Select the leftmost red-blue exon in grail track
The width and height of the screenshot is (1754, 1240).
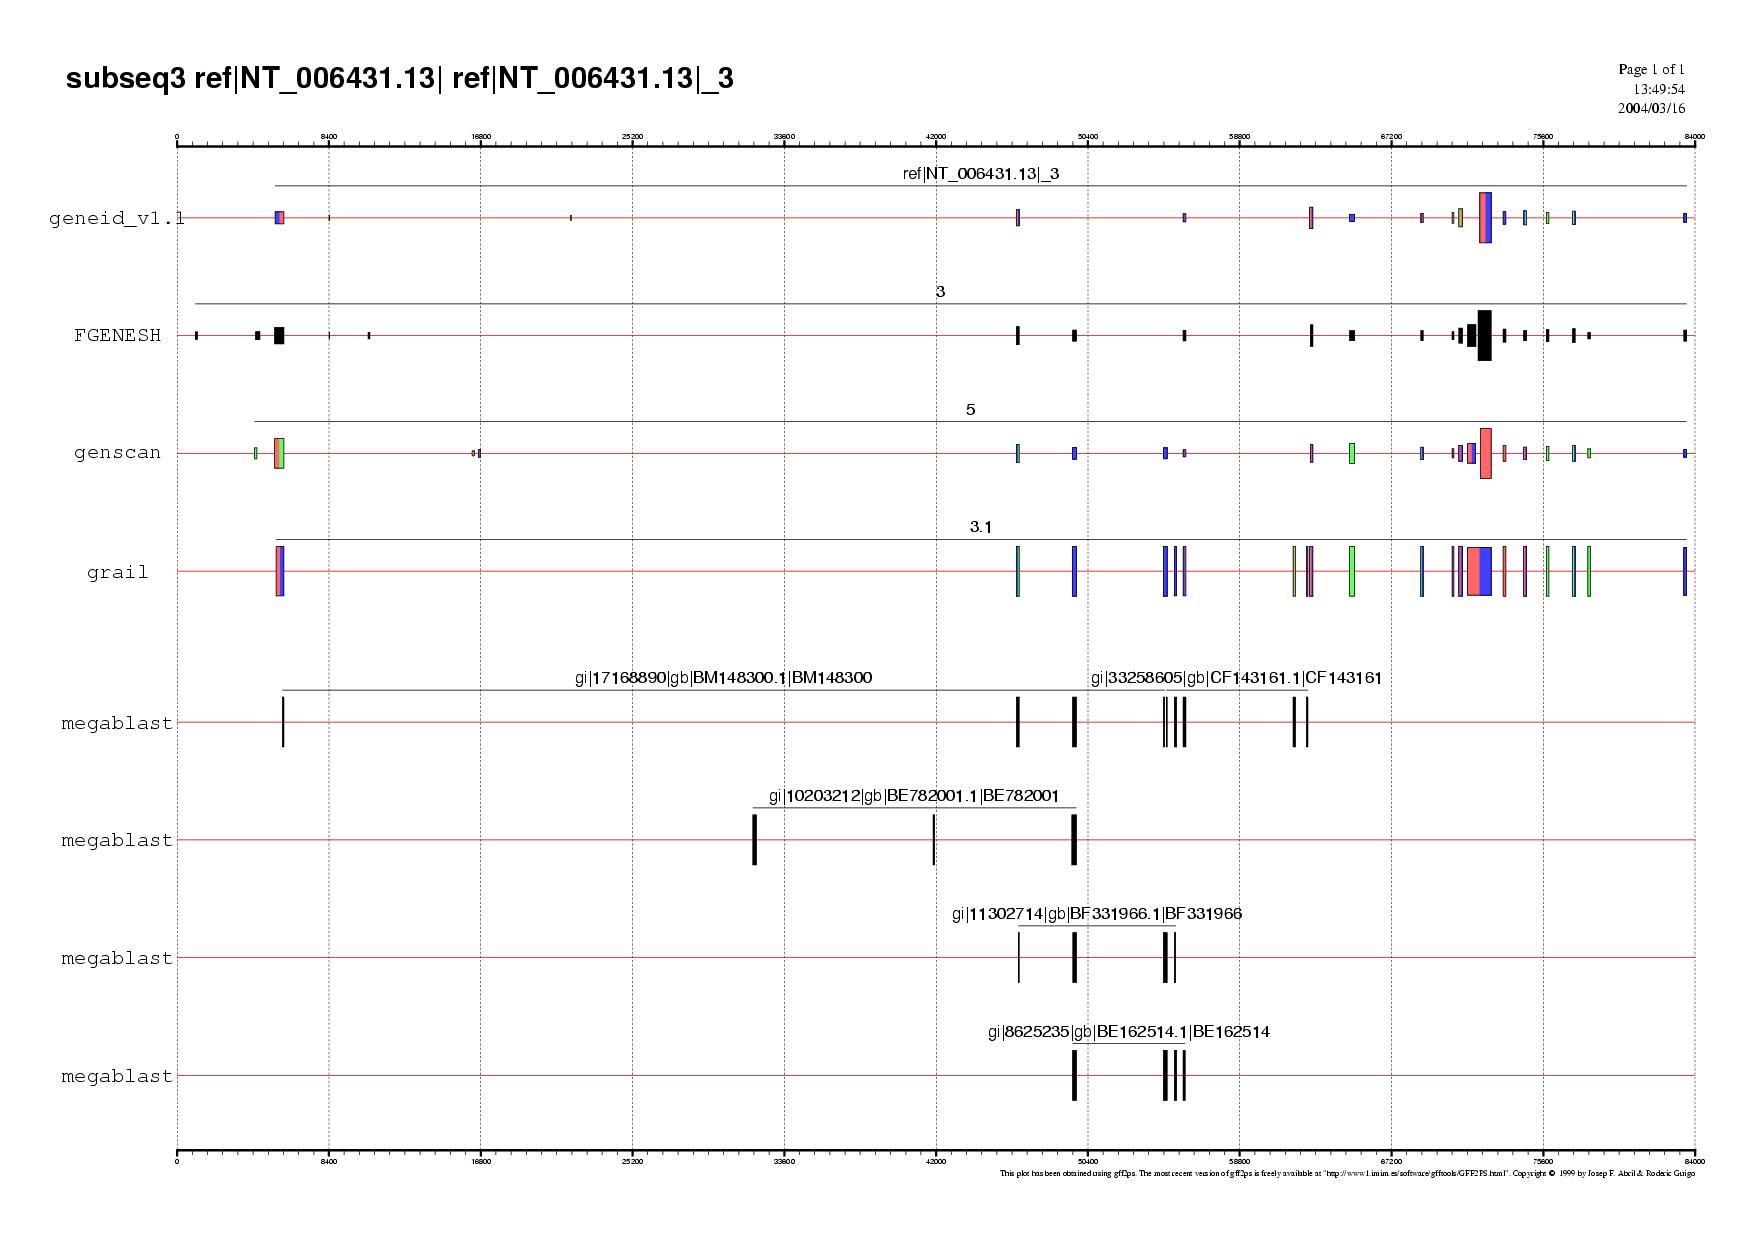pyautogui.click(x=280, y=571)
